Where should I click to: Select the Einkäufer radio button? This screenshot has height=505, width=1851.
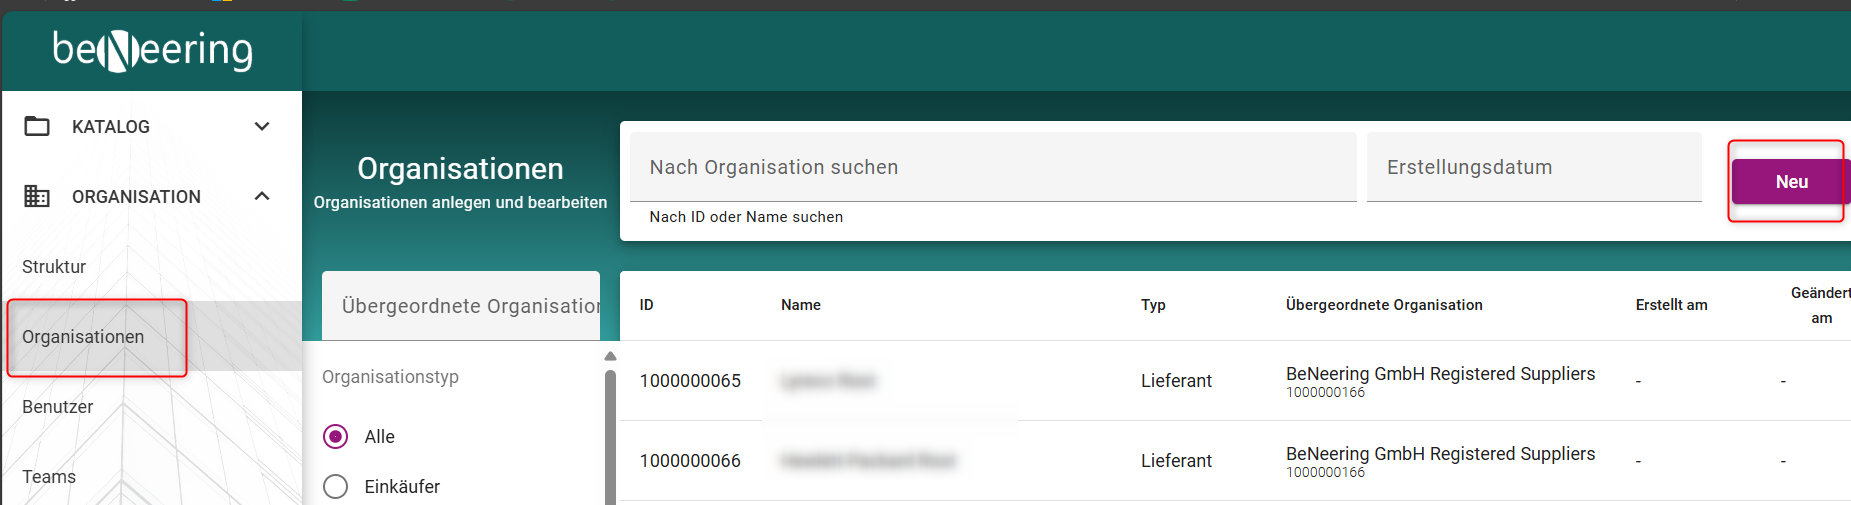[336, 487]
